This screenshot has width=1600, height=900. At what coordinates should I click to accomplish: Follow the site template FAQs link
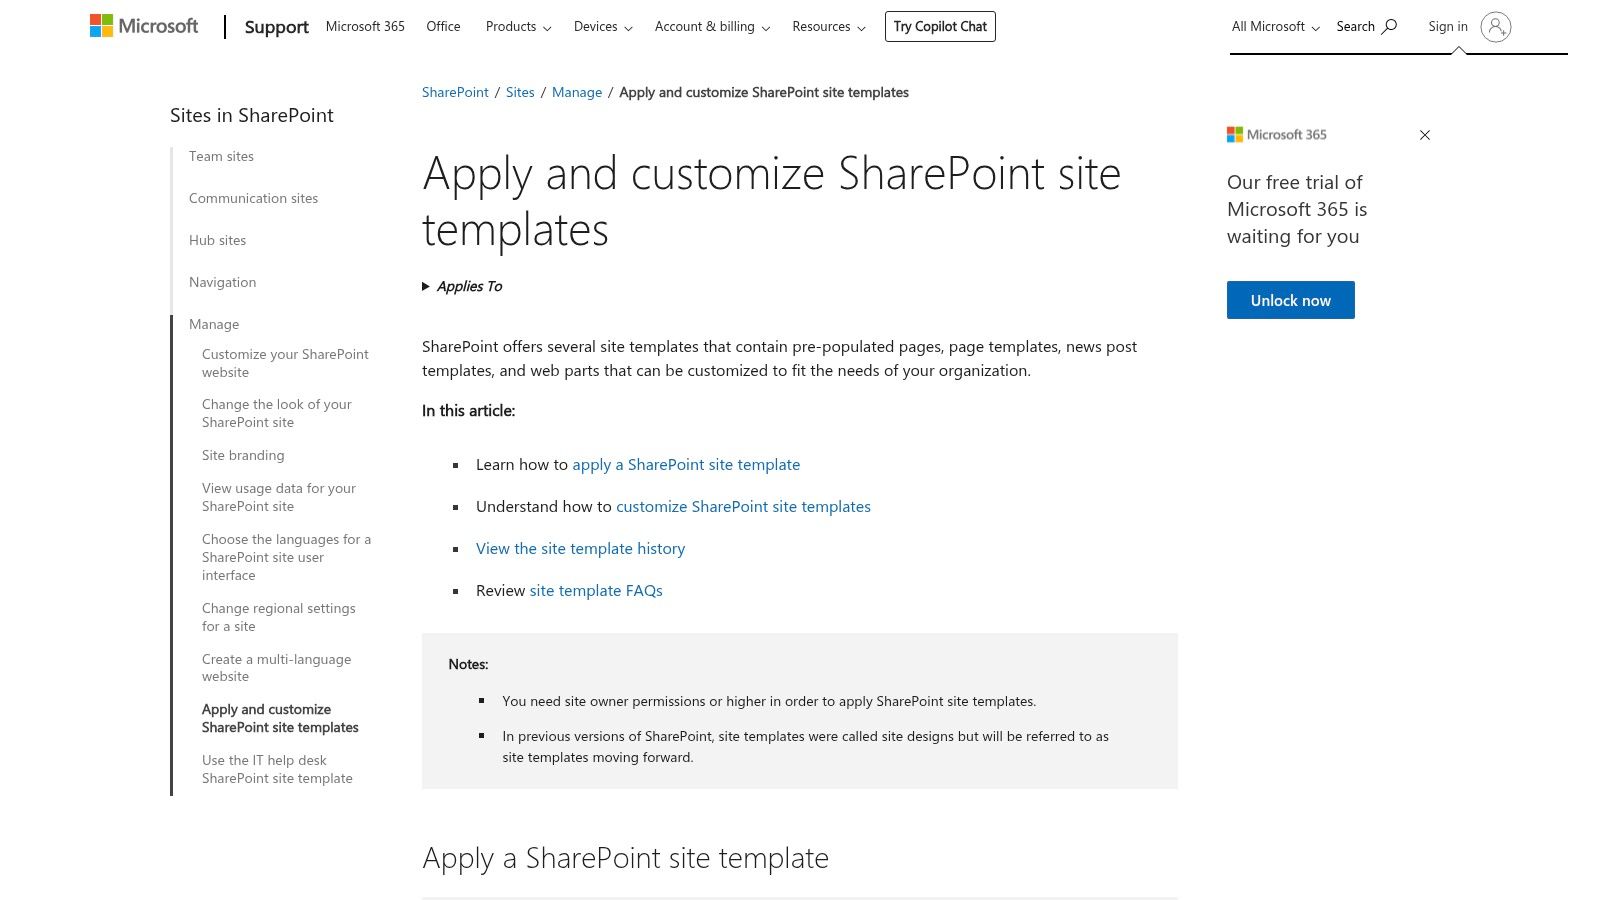click(x=595, y=590)
